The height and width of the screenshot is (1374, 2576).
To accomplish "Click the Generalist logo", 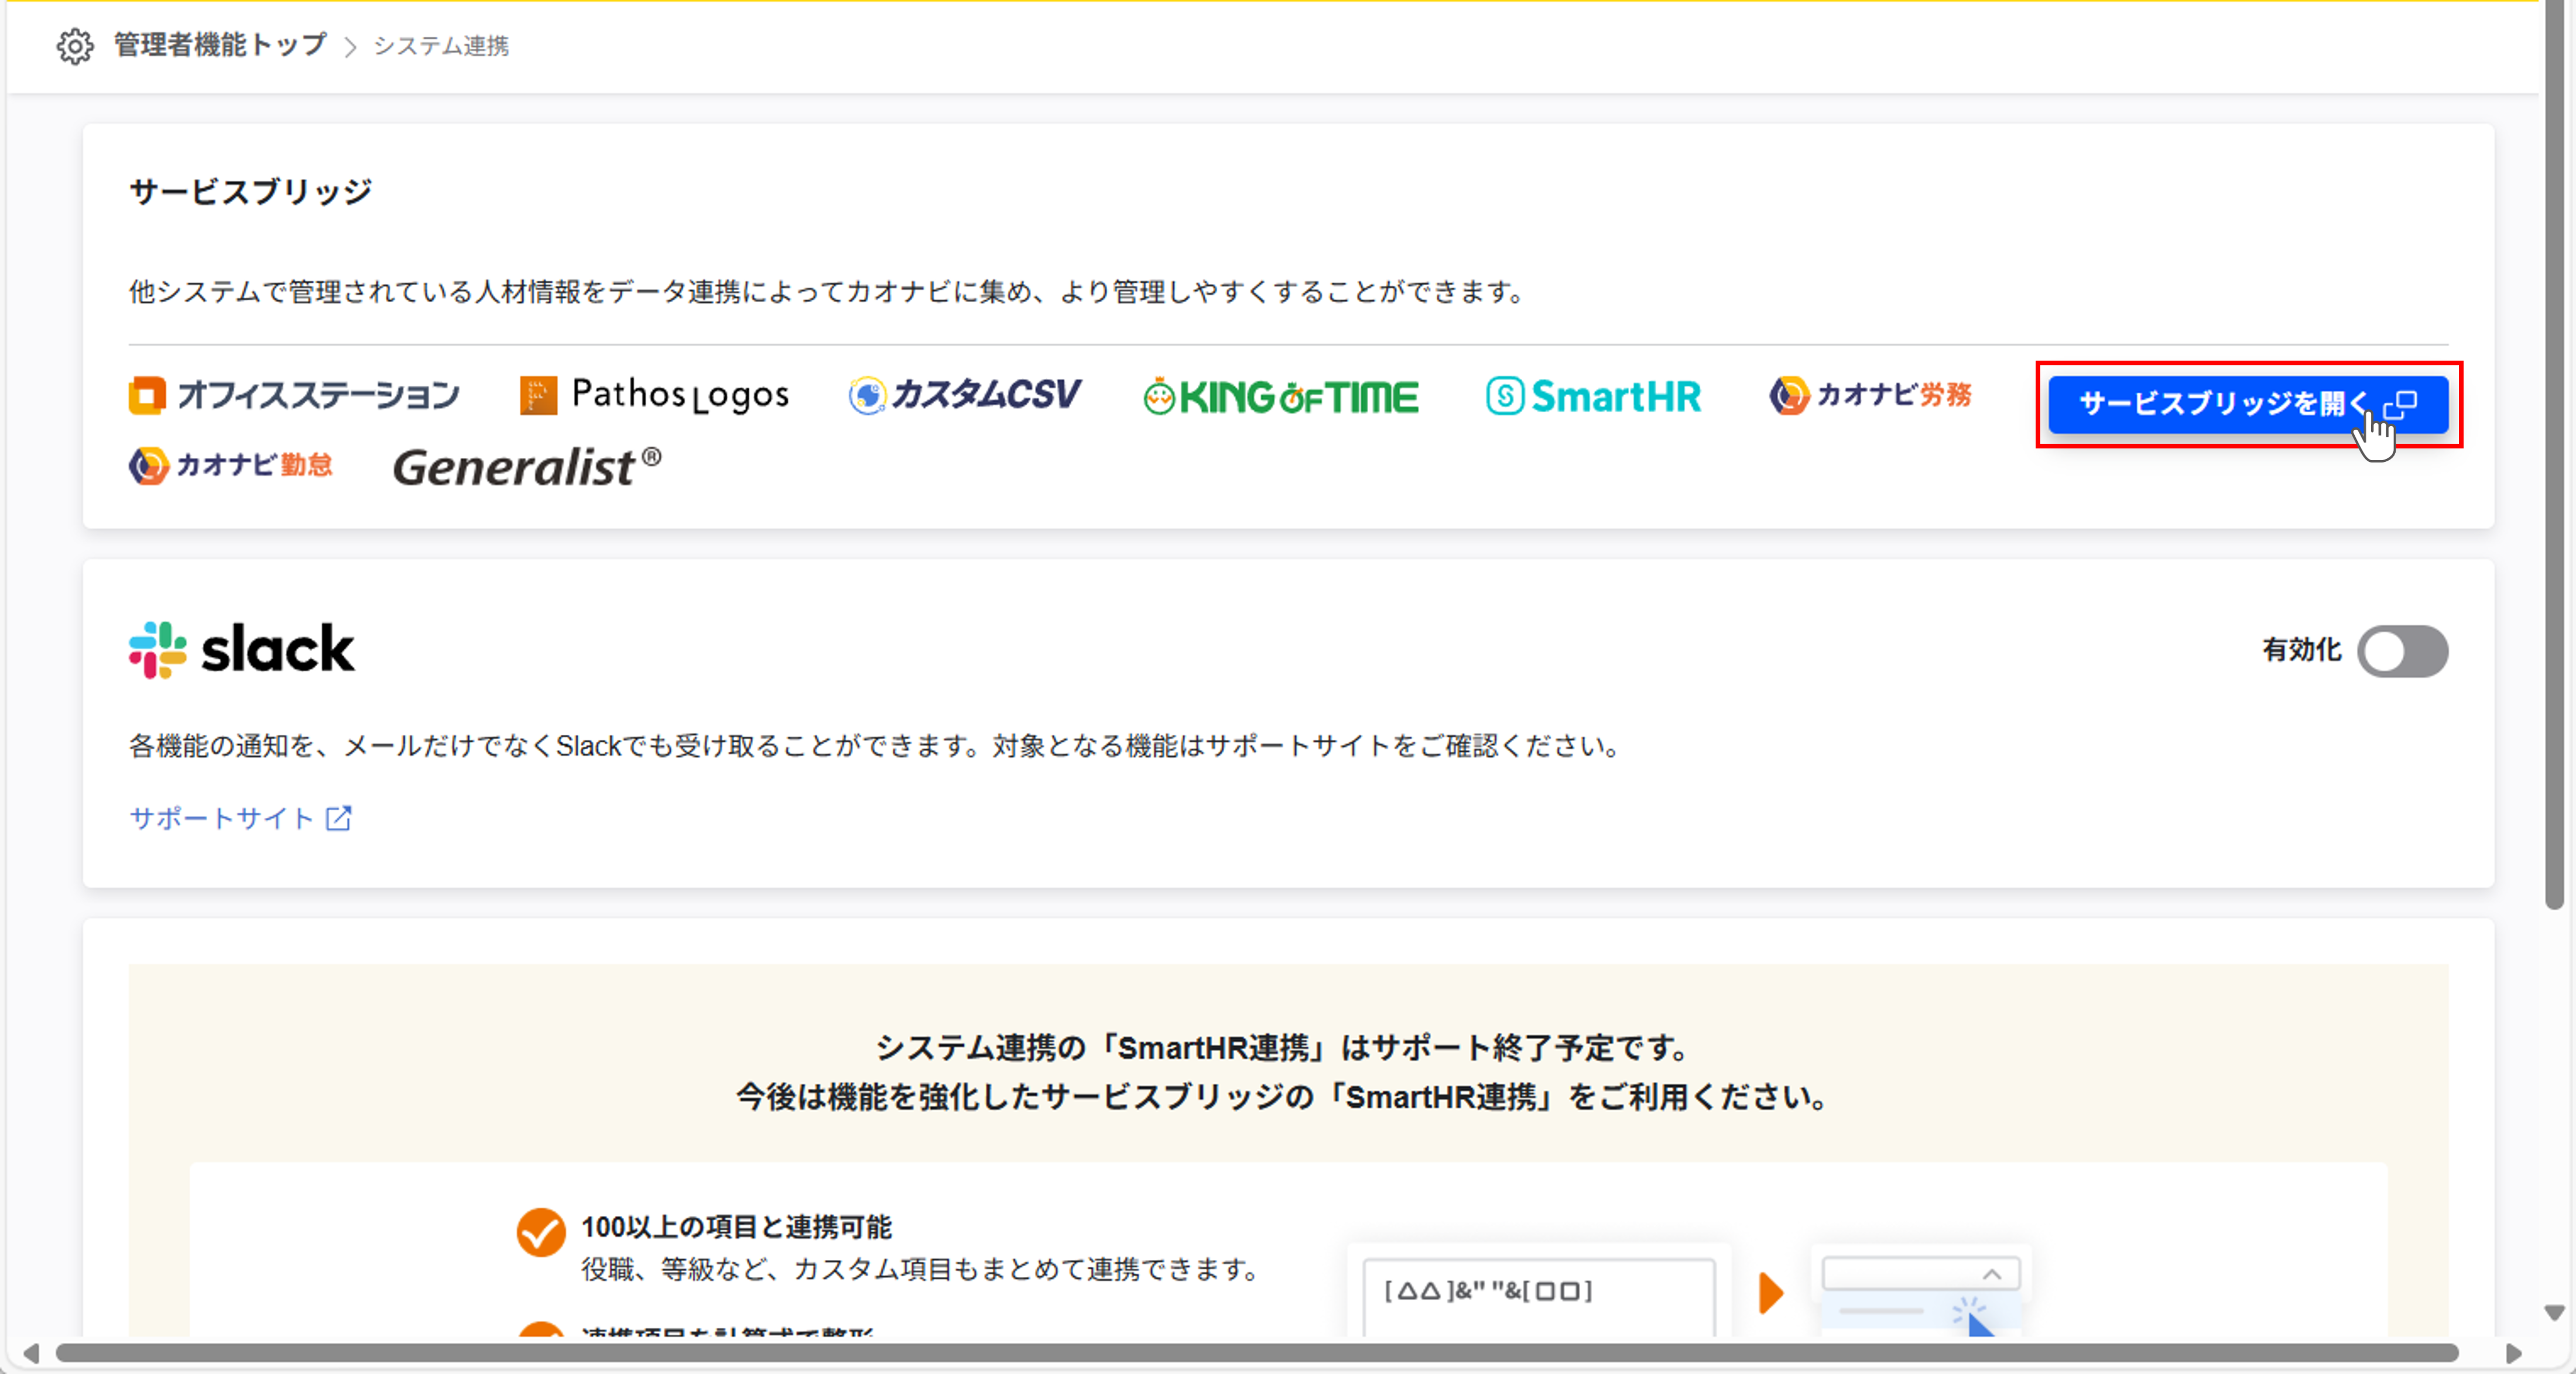I will point(527,467).
